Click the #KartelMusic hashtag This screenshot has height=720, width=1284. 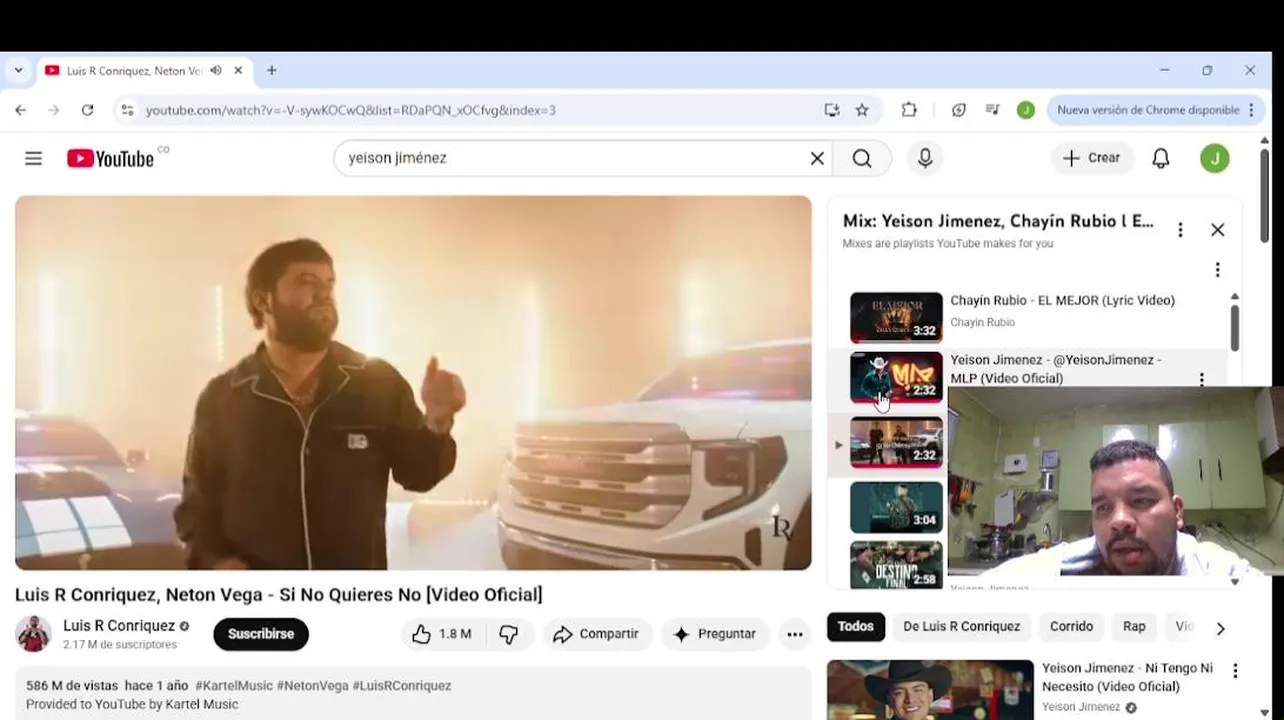click(234, 686)
